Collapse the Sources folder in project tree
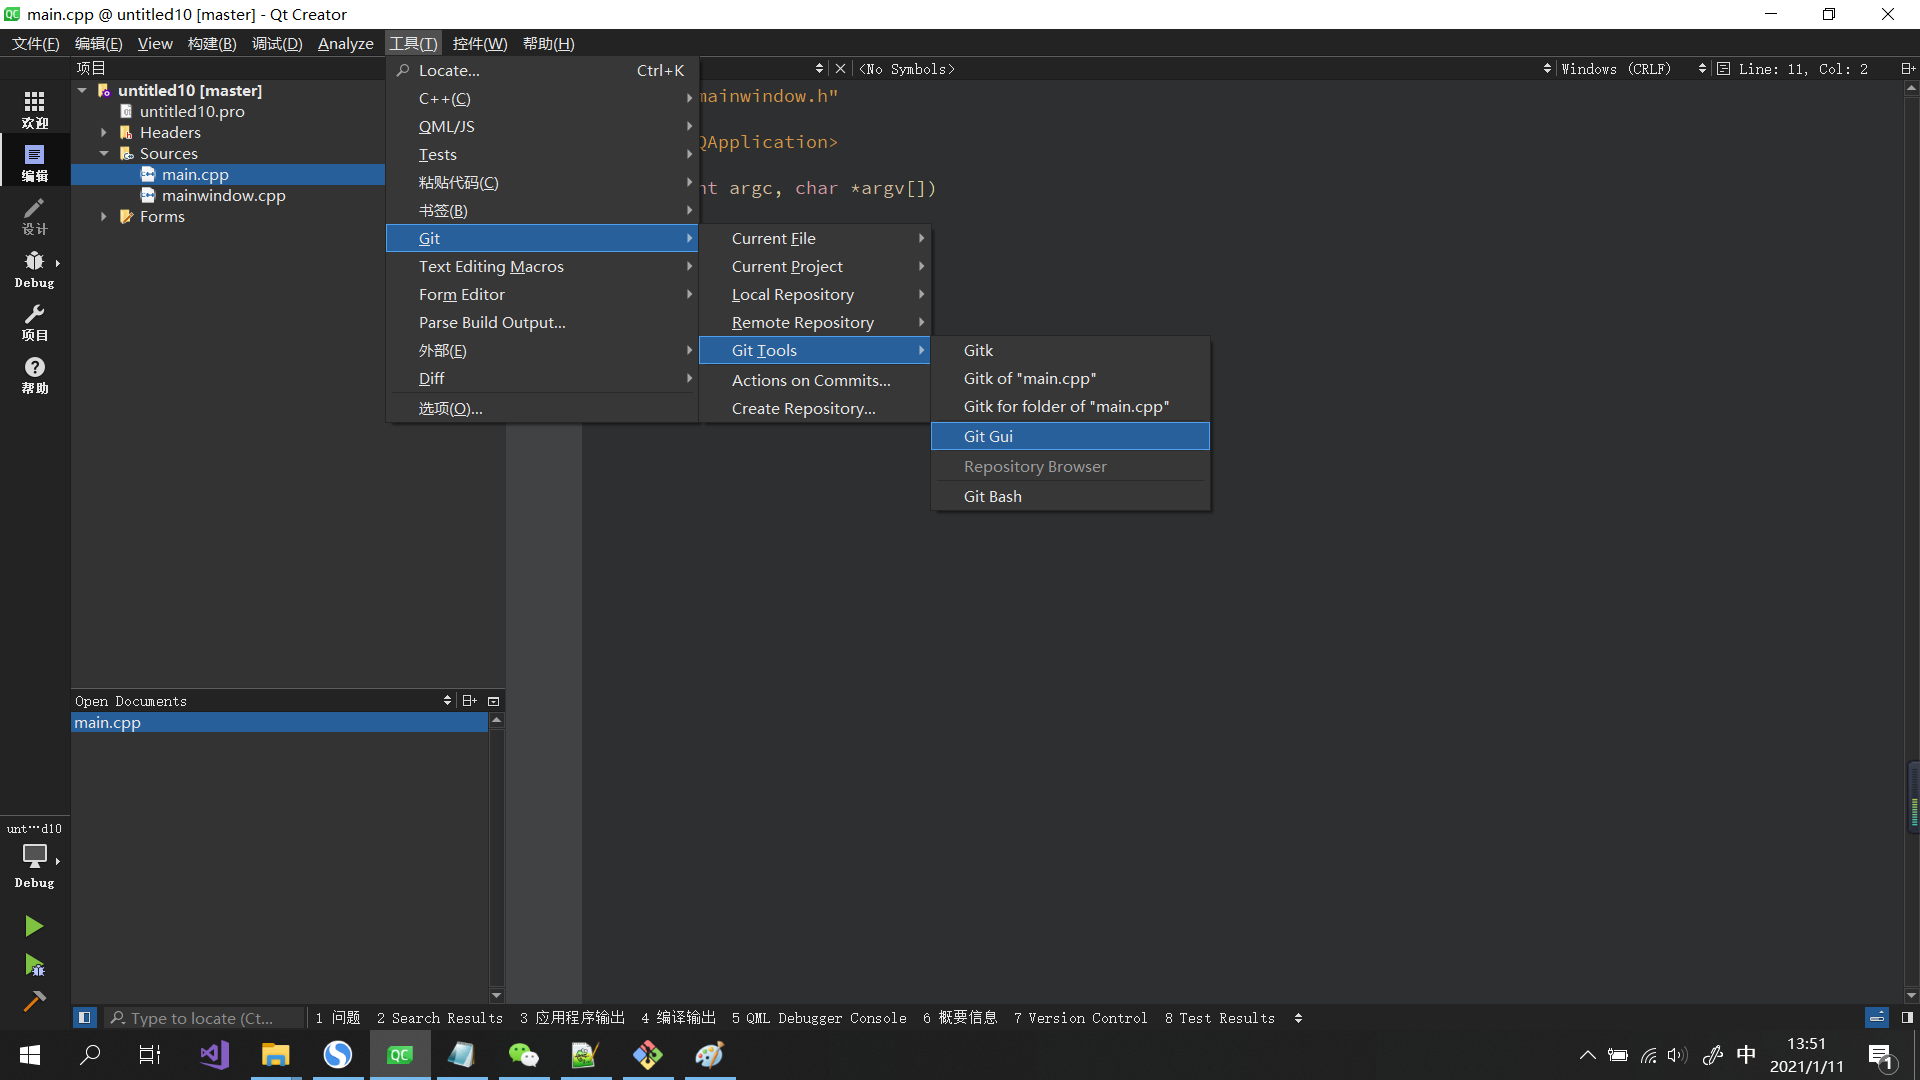The height and width of the screenshot is (1080, 1920). 104,153
